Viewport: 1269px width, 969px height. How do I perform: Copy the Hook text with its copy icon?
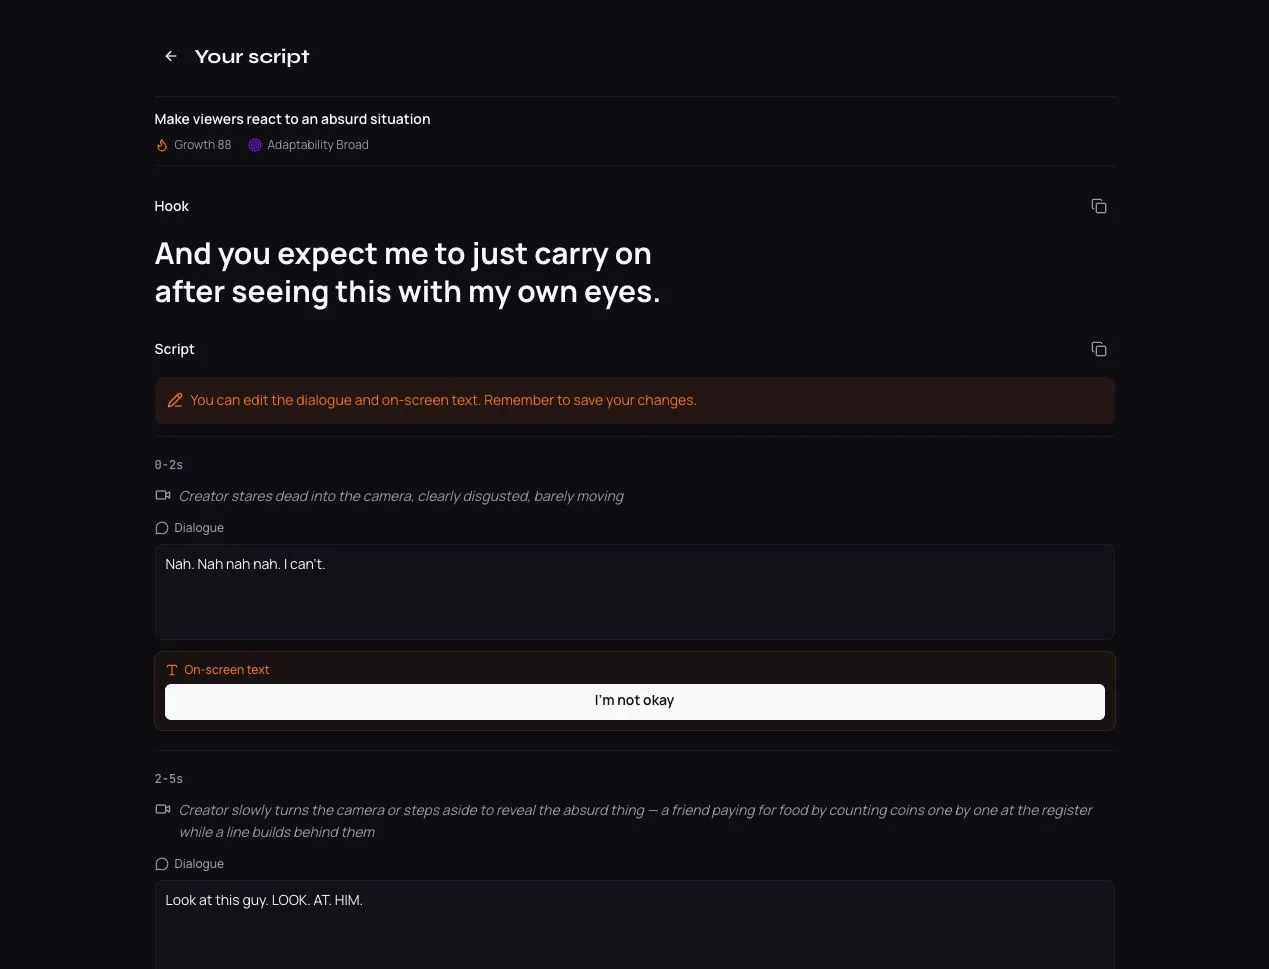click(x=1099, y=206)
